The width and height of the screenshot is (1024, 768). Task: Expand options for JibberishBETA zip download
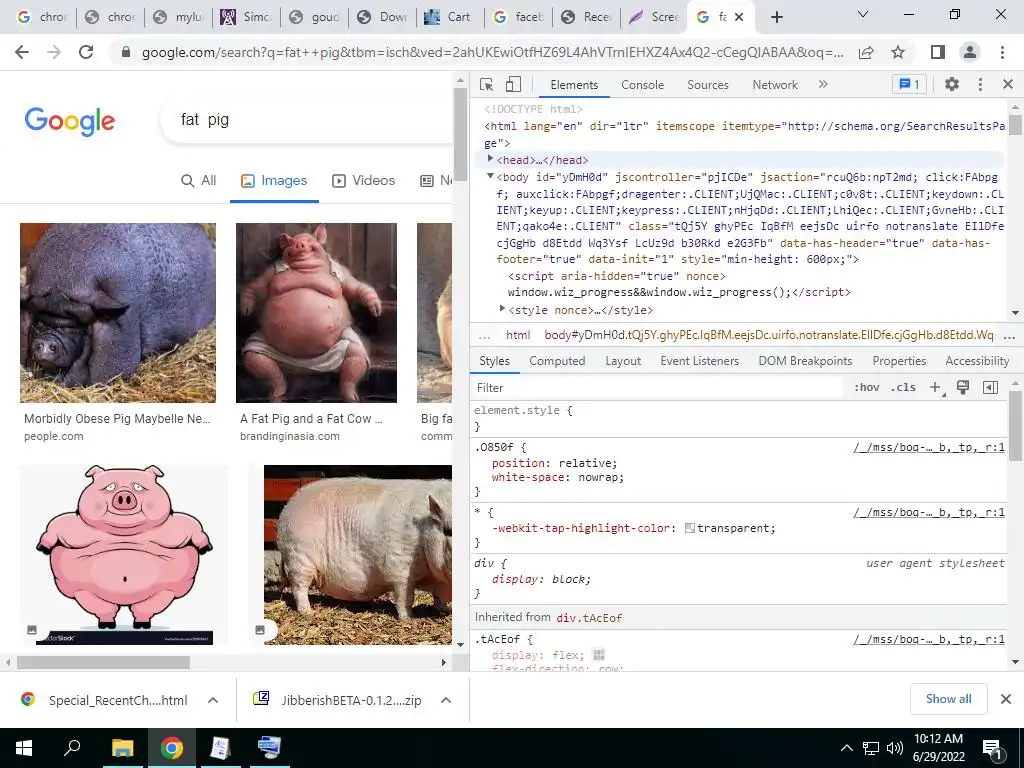pos(446,700)
